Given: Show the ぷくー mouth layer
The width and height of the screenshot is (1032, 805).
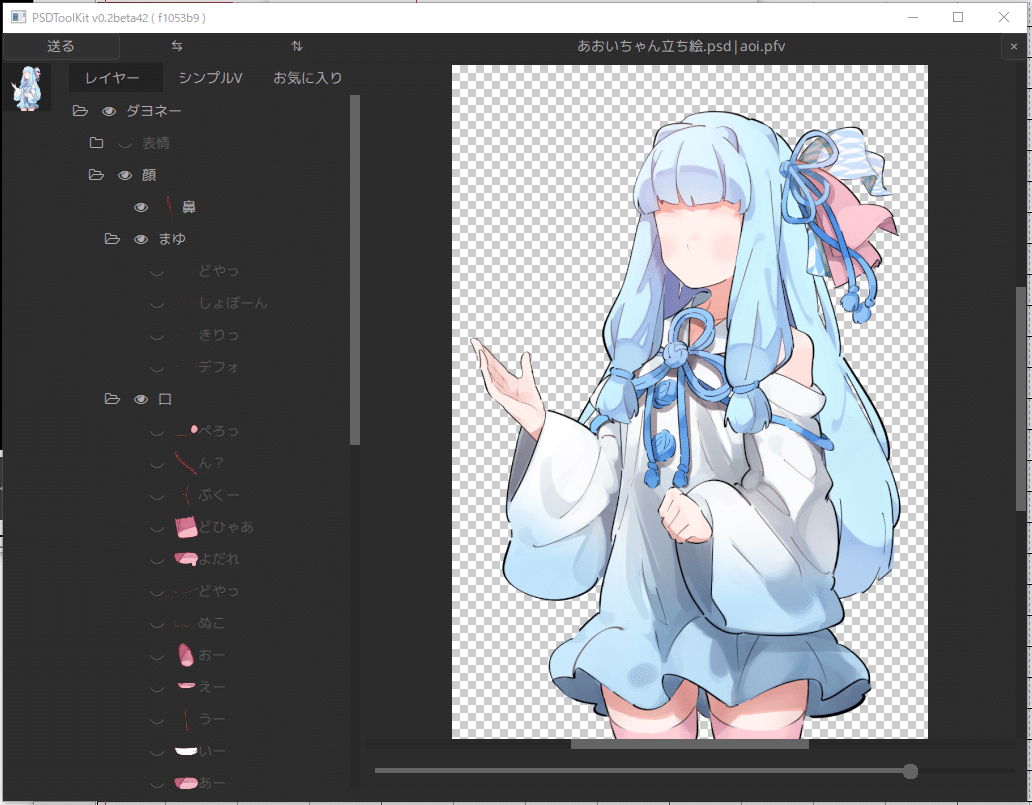Looking at the screenshot, I should click(157, 496).
